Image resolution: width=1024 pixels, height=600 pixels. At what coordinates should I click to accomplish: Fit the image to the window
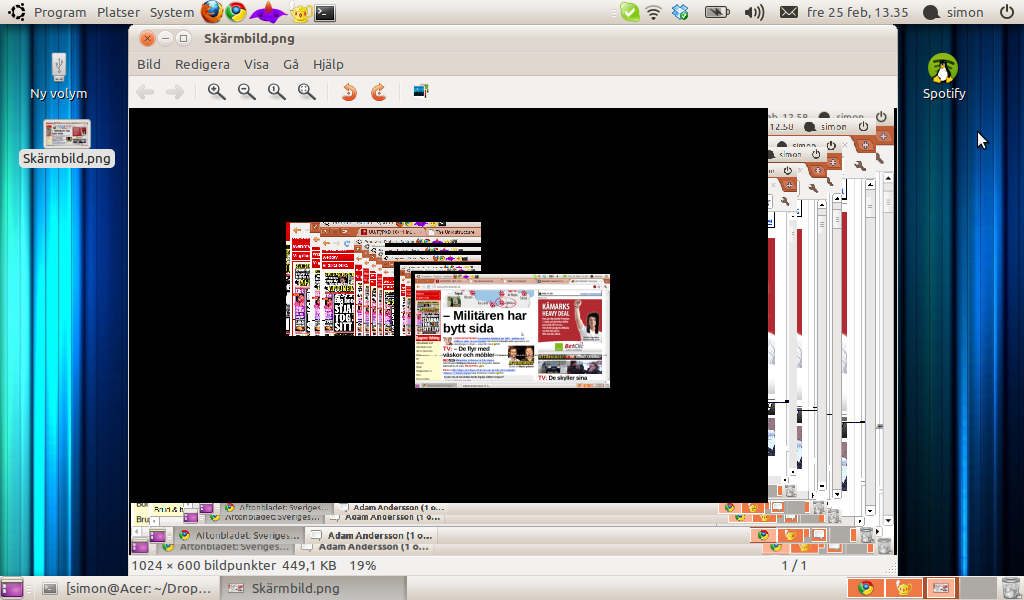[307, 92]
